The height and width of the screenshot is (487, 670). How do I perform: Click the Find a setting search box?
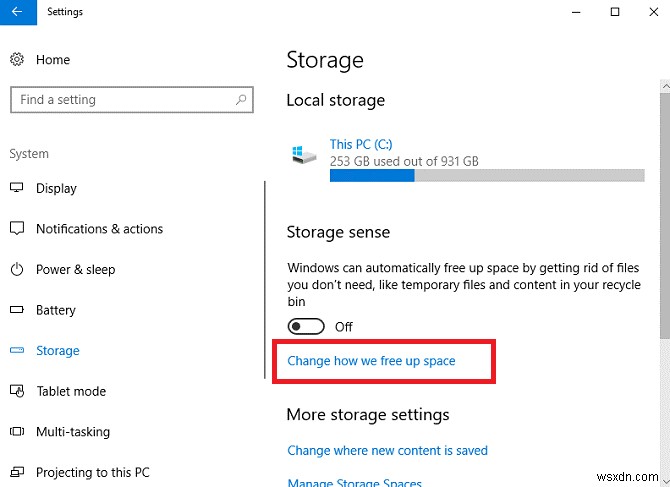click(x=120, y=100)
